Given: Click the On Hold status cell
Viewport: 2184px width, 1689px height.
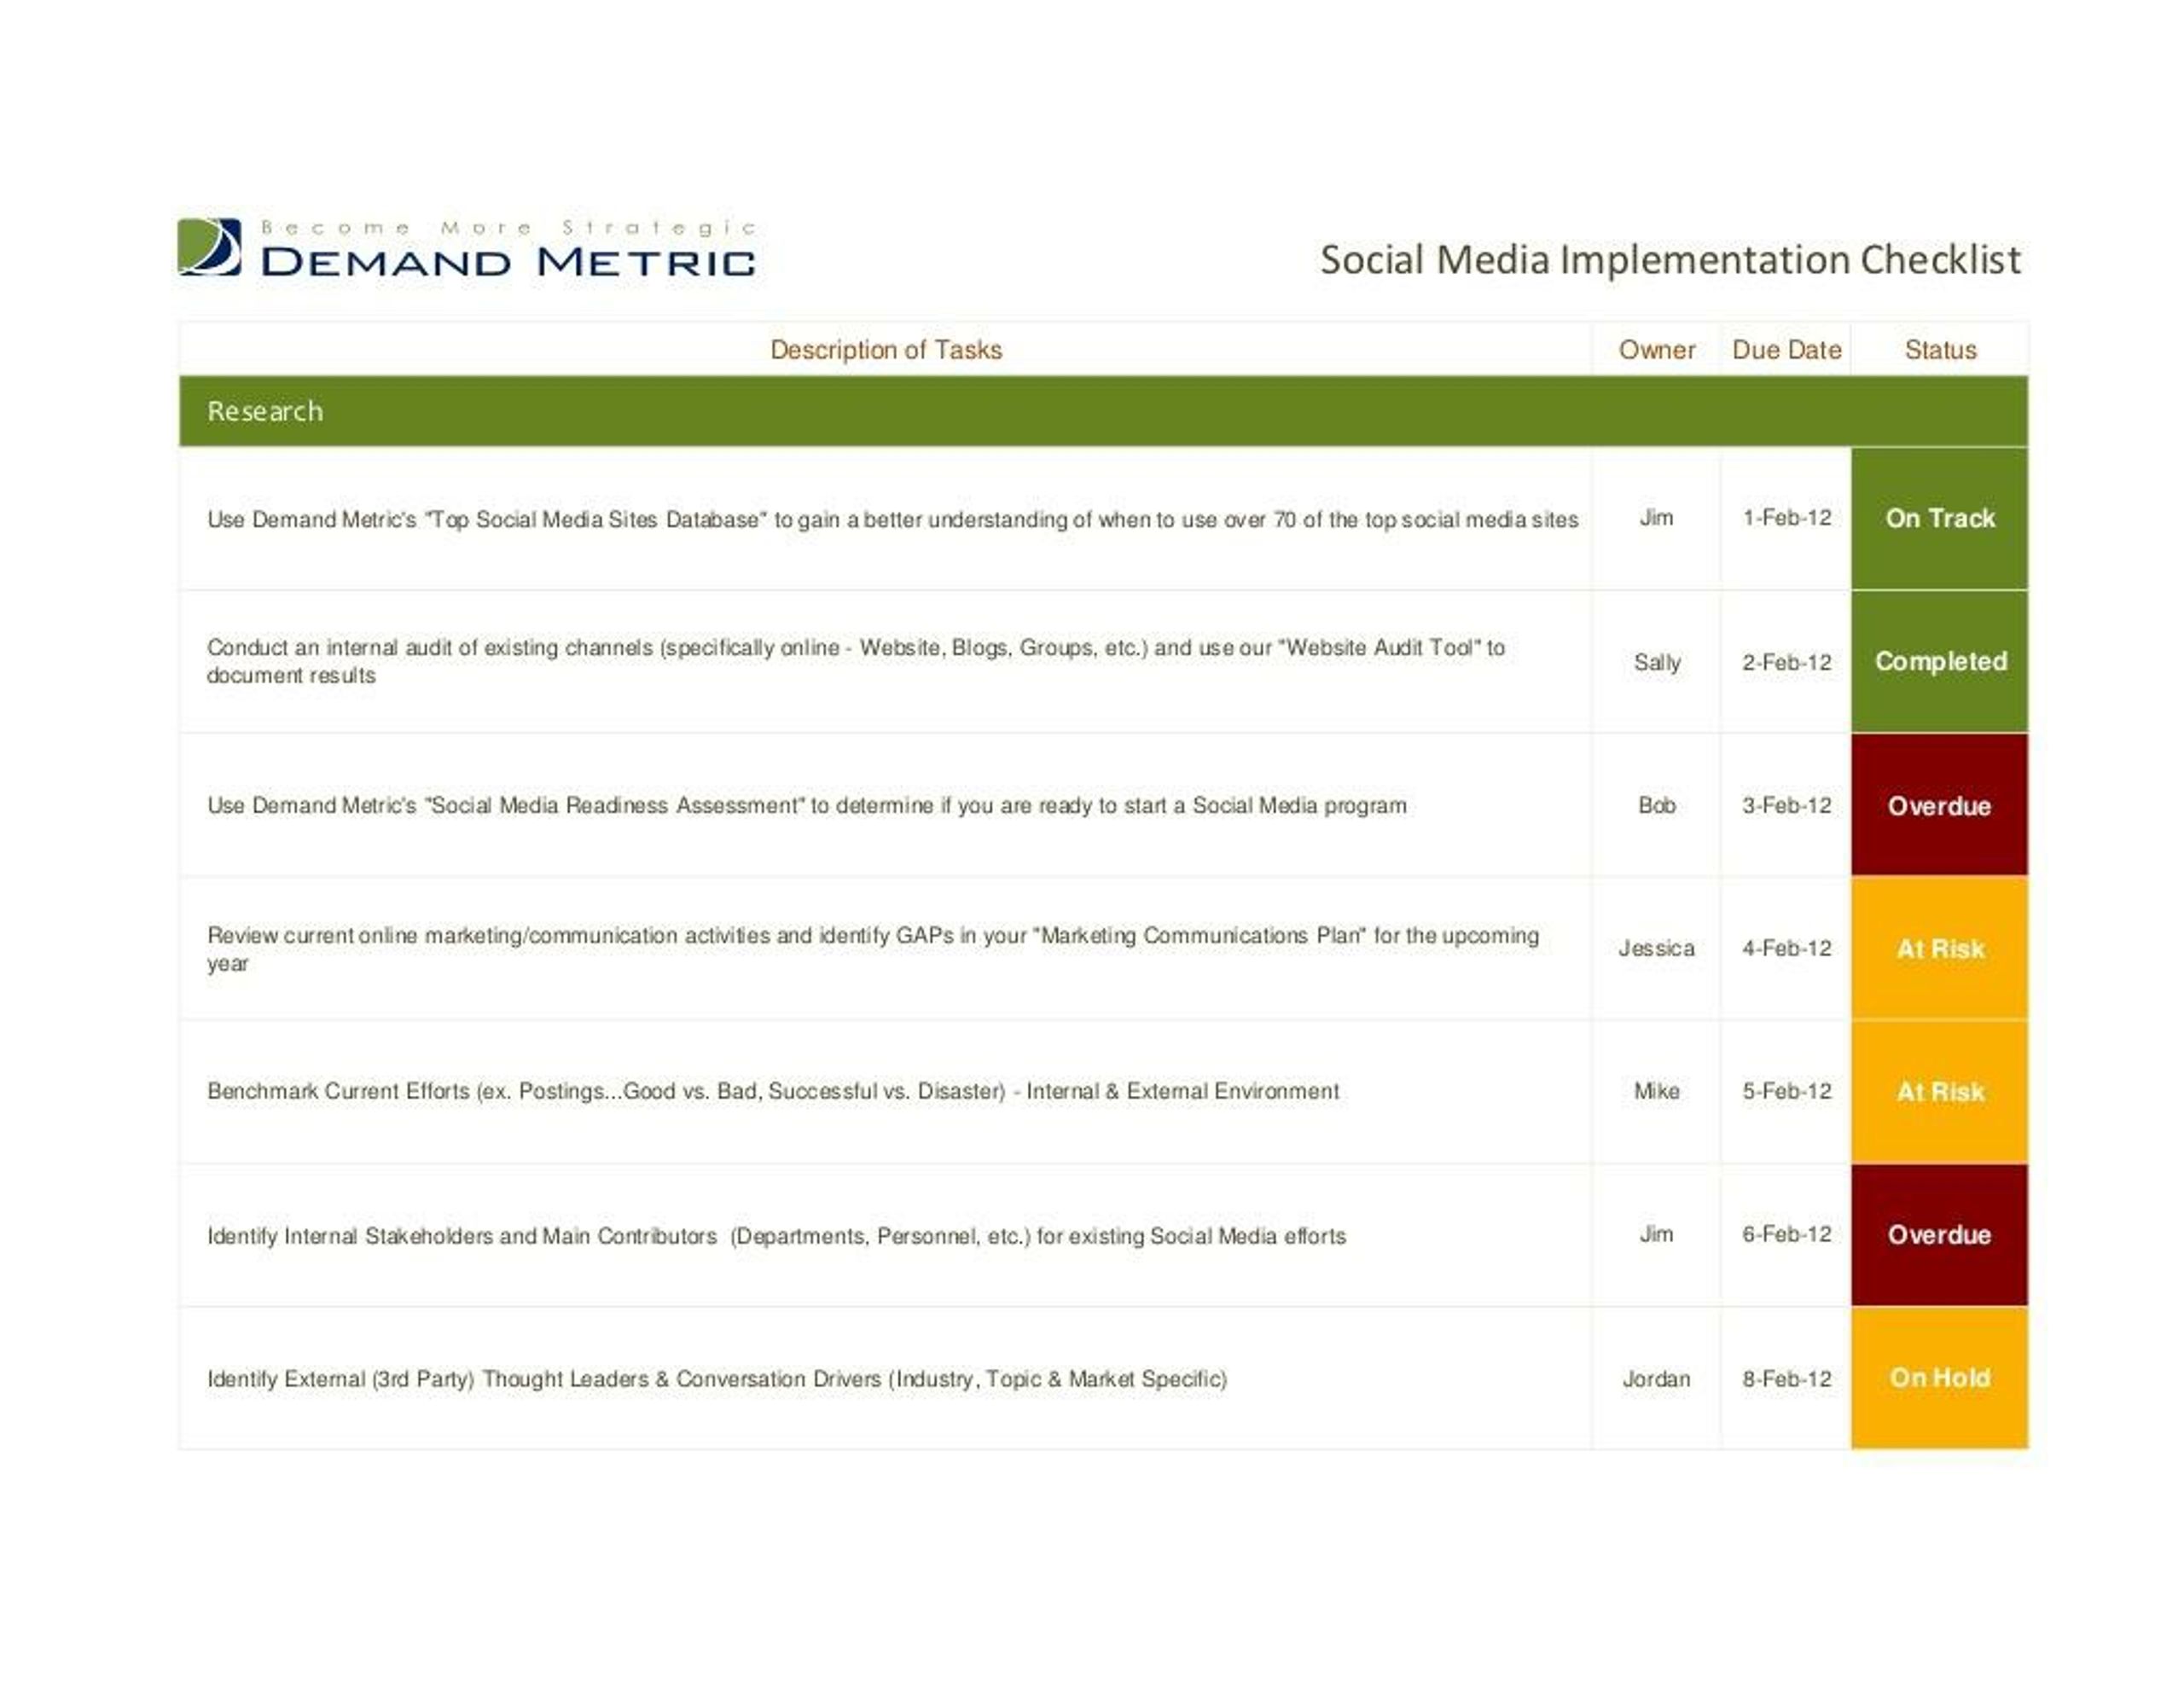Looking at the screenshot, I should 1940,1378.
